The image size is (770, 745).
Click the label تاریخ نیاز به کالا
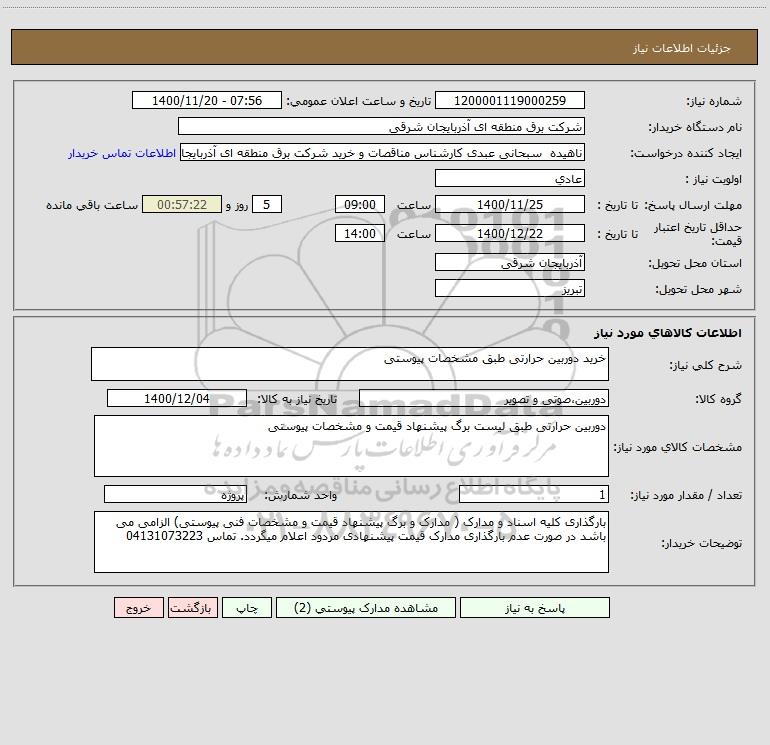(x=297, y=399)
